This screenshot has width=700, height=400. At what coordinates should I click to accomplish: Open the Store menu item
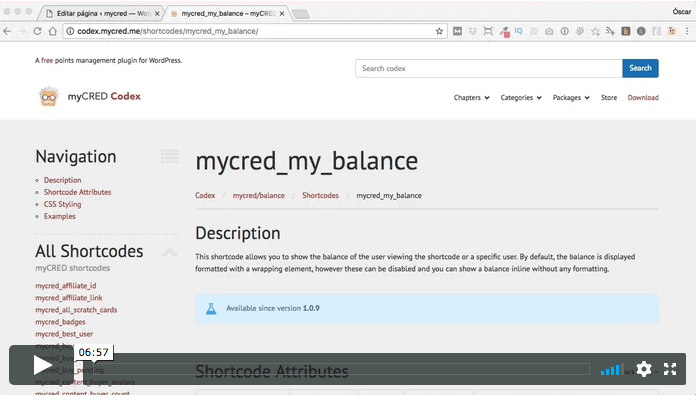pos(609,98)
